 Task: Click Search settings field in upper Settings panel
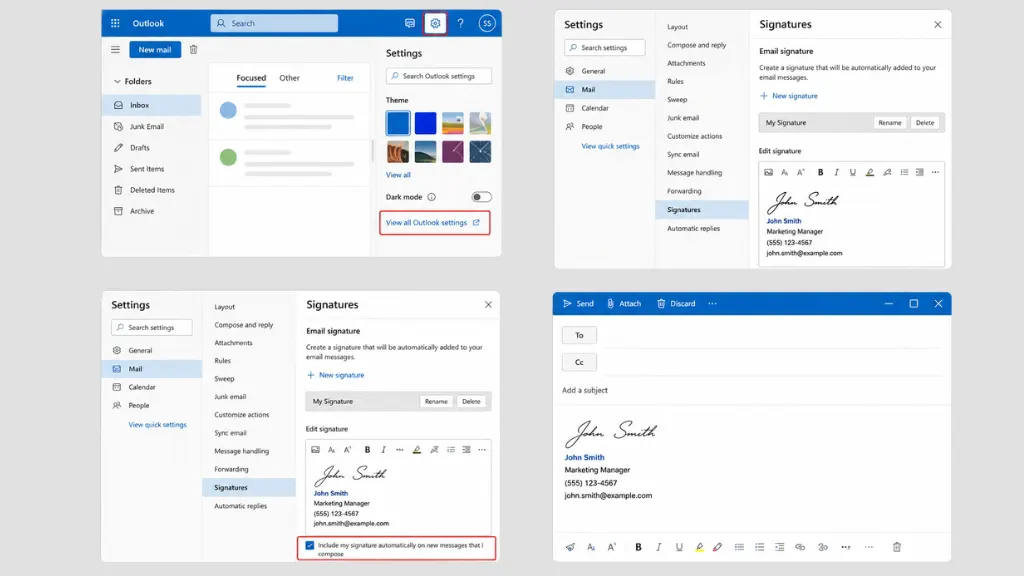[x=605, y=48]
